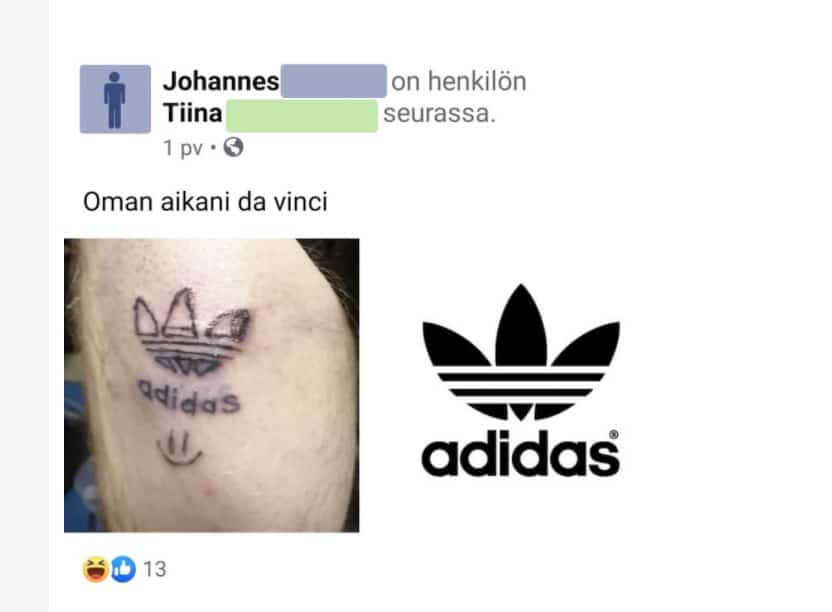Click the post text Oman aikani da vinci
The width and height of the screenshot is (832, 612).
click(205, 202)
